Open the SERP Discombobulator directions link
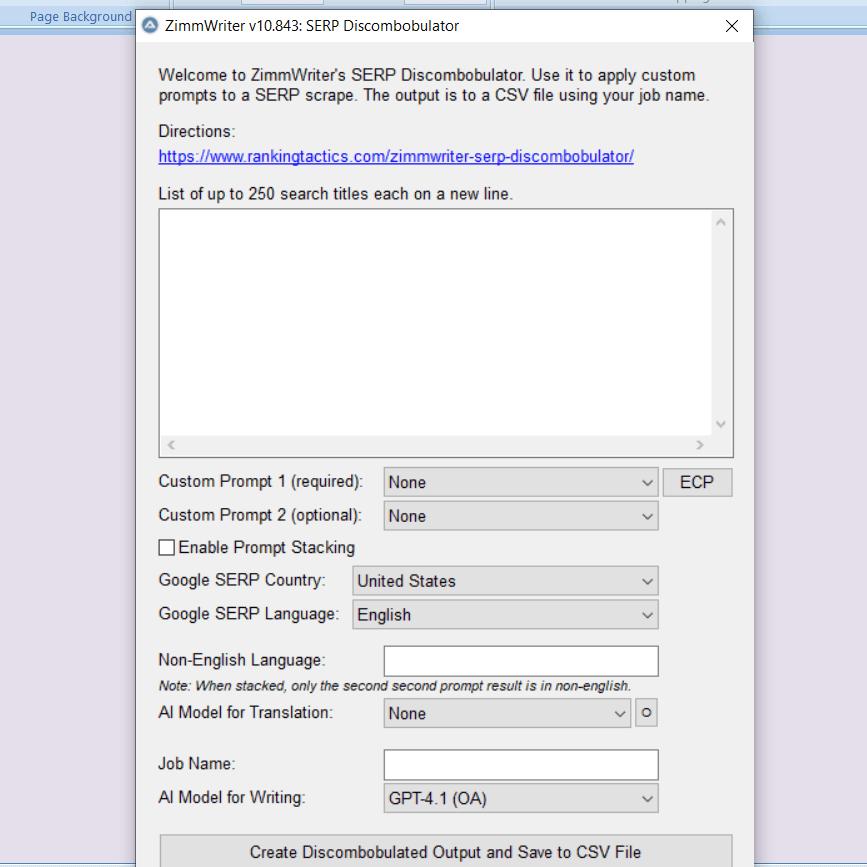Viewport: 867px width, 867px height. pos(396,157)
